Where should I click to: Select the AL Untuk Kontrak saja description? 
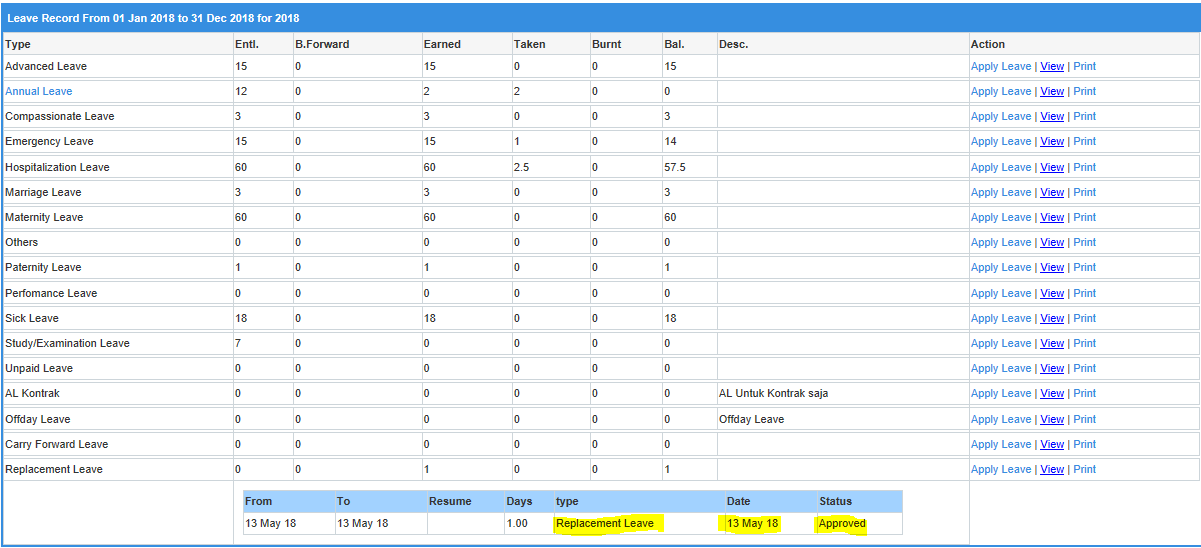[x=773, y=393]
